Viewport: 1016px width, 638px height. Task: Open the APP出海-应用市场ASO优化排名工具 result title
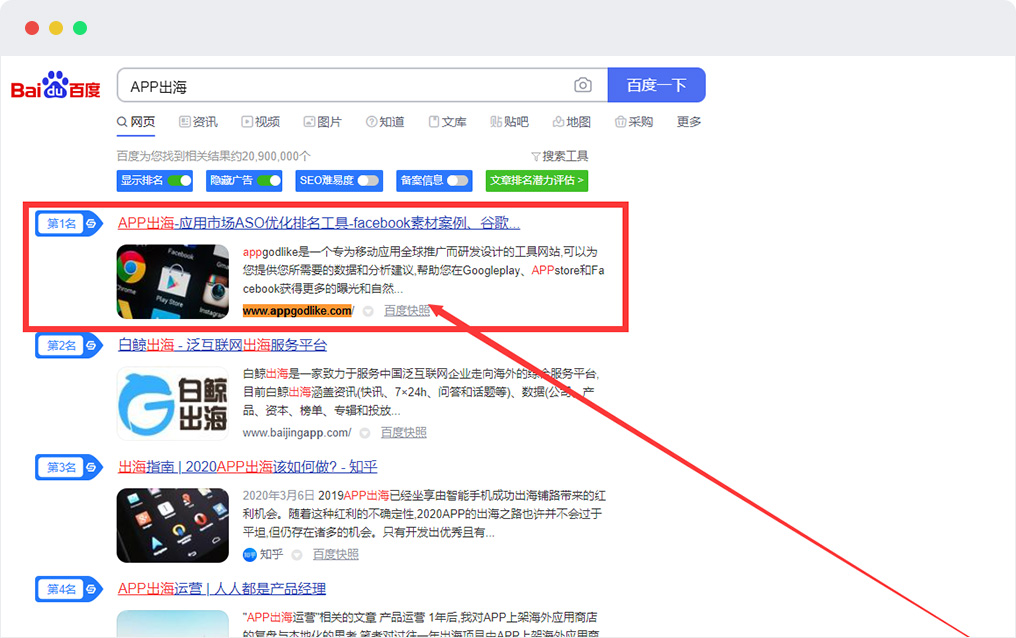(319, 223)
